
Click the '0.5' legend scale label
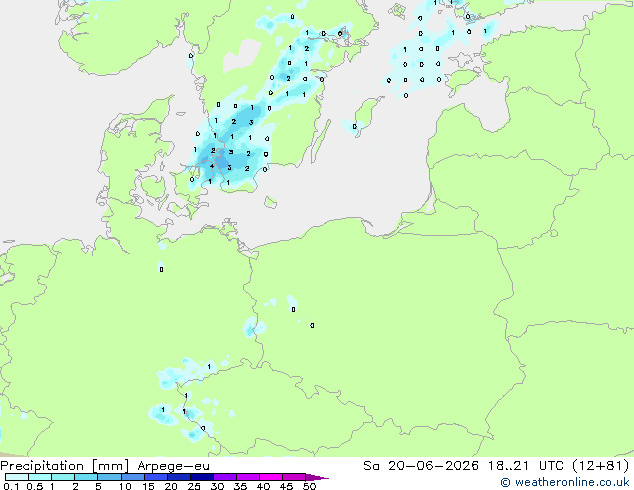34,486
